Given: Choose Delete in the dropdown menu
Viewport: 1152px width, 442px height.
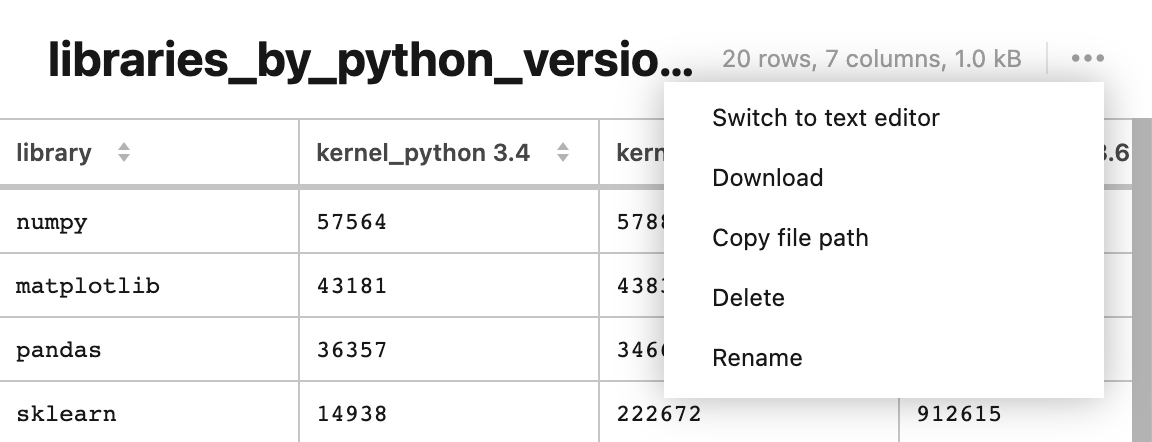Looking at the screenshot, I should pyautogui.click(x=748, y=298).
